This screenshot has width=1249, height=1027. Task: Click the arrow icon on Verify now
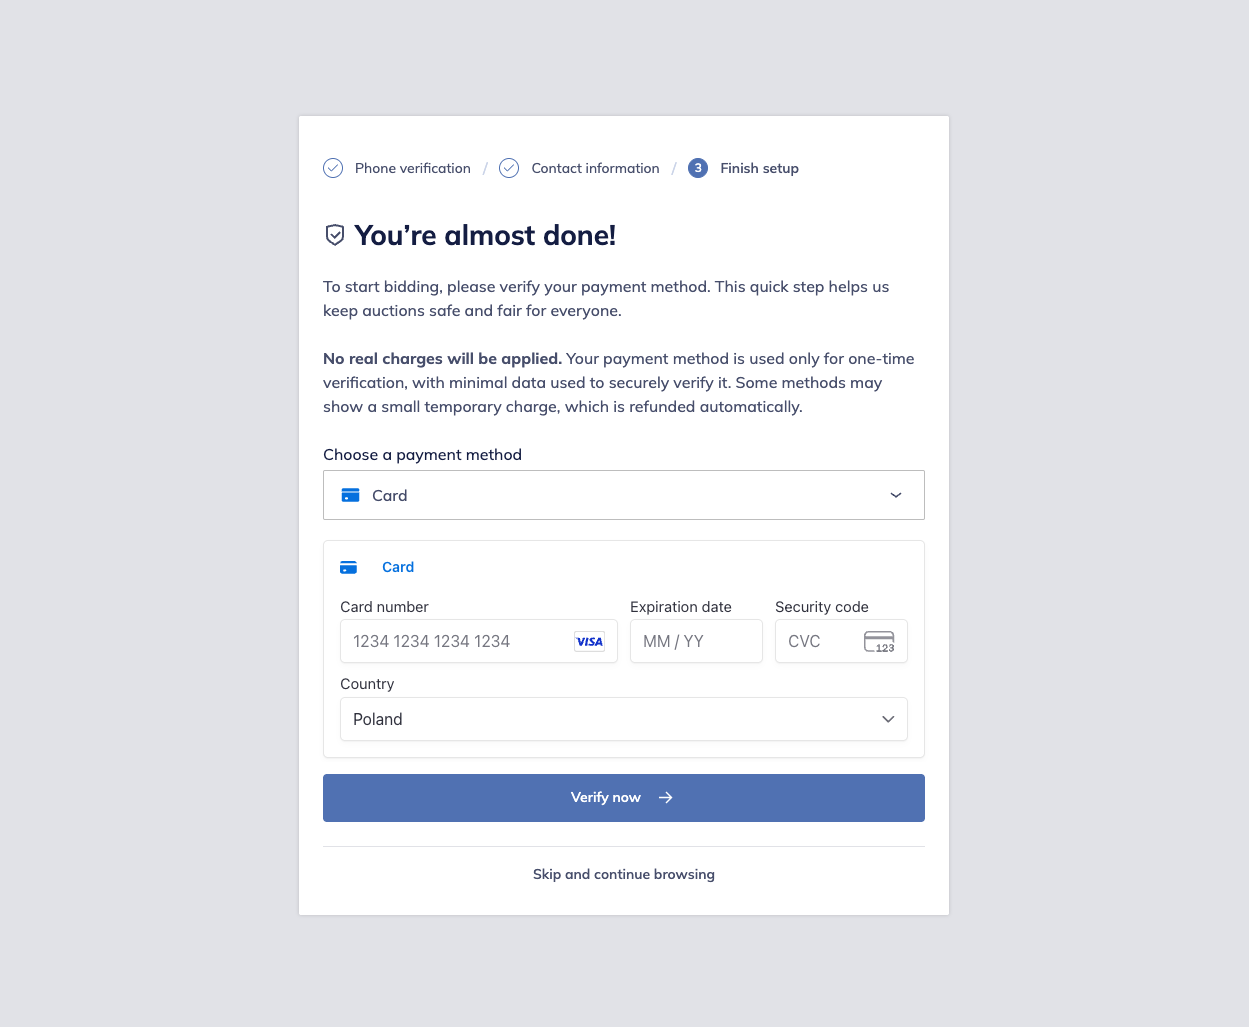click(x=666, y=798)
